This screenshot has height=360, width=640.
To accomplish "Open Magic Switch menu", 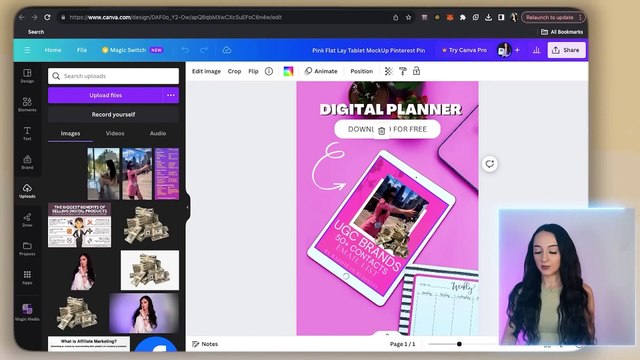I will click(x=132, y=50).
